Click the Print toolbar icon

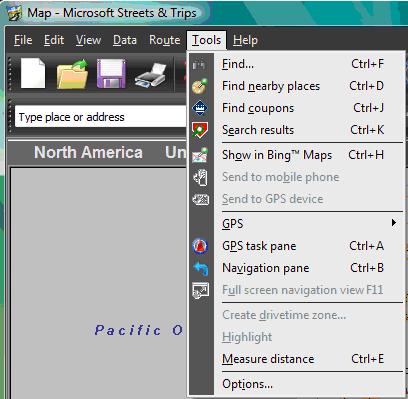click(x=151, y=76)
